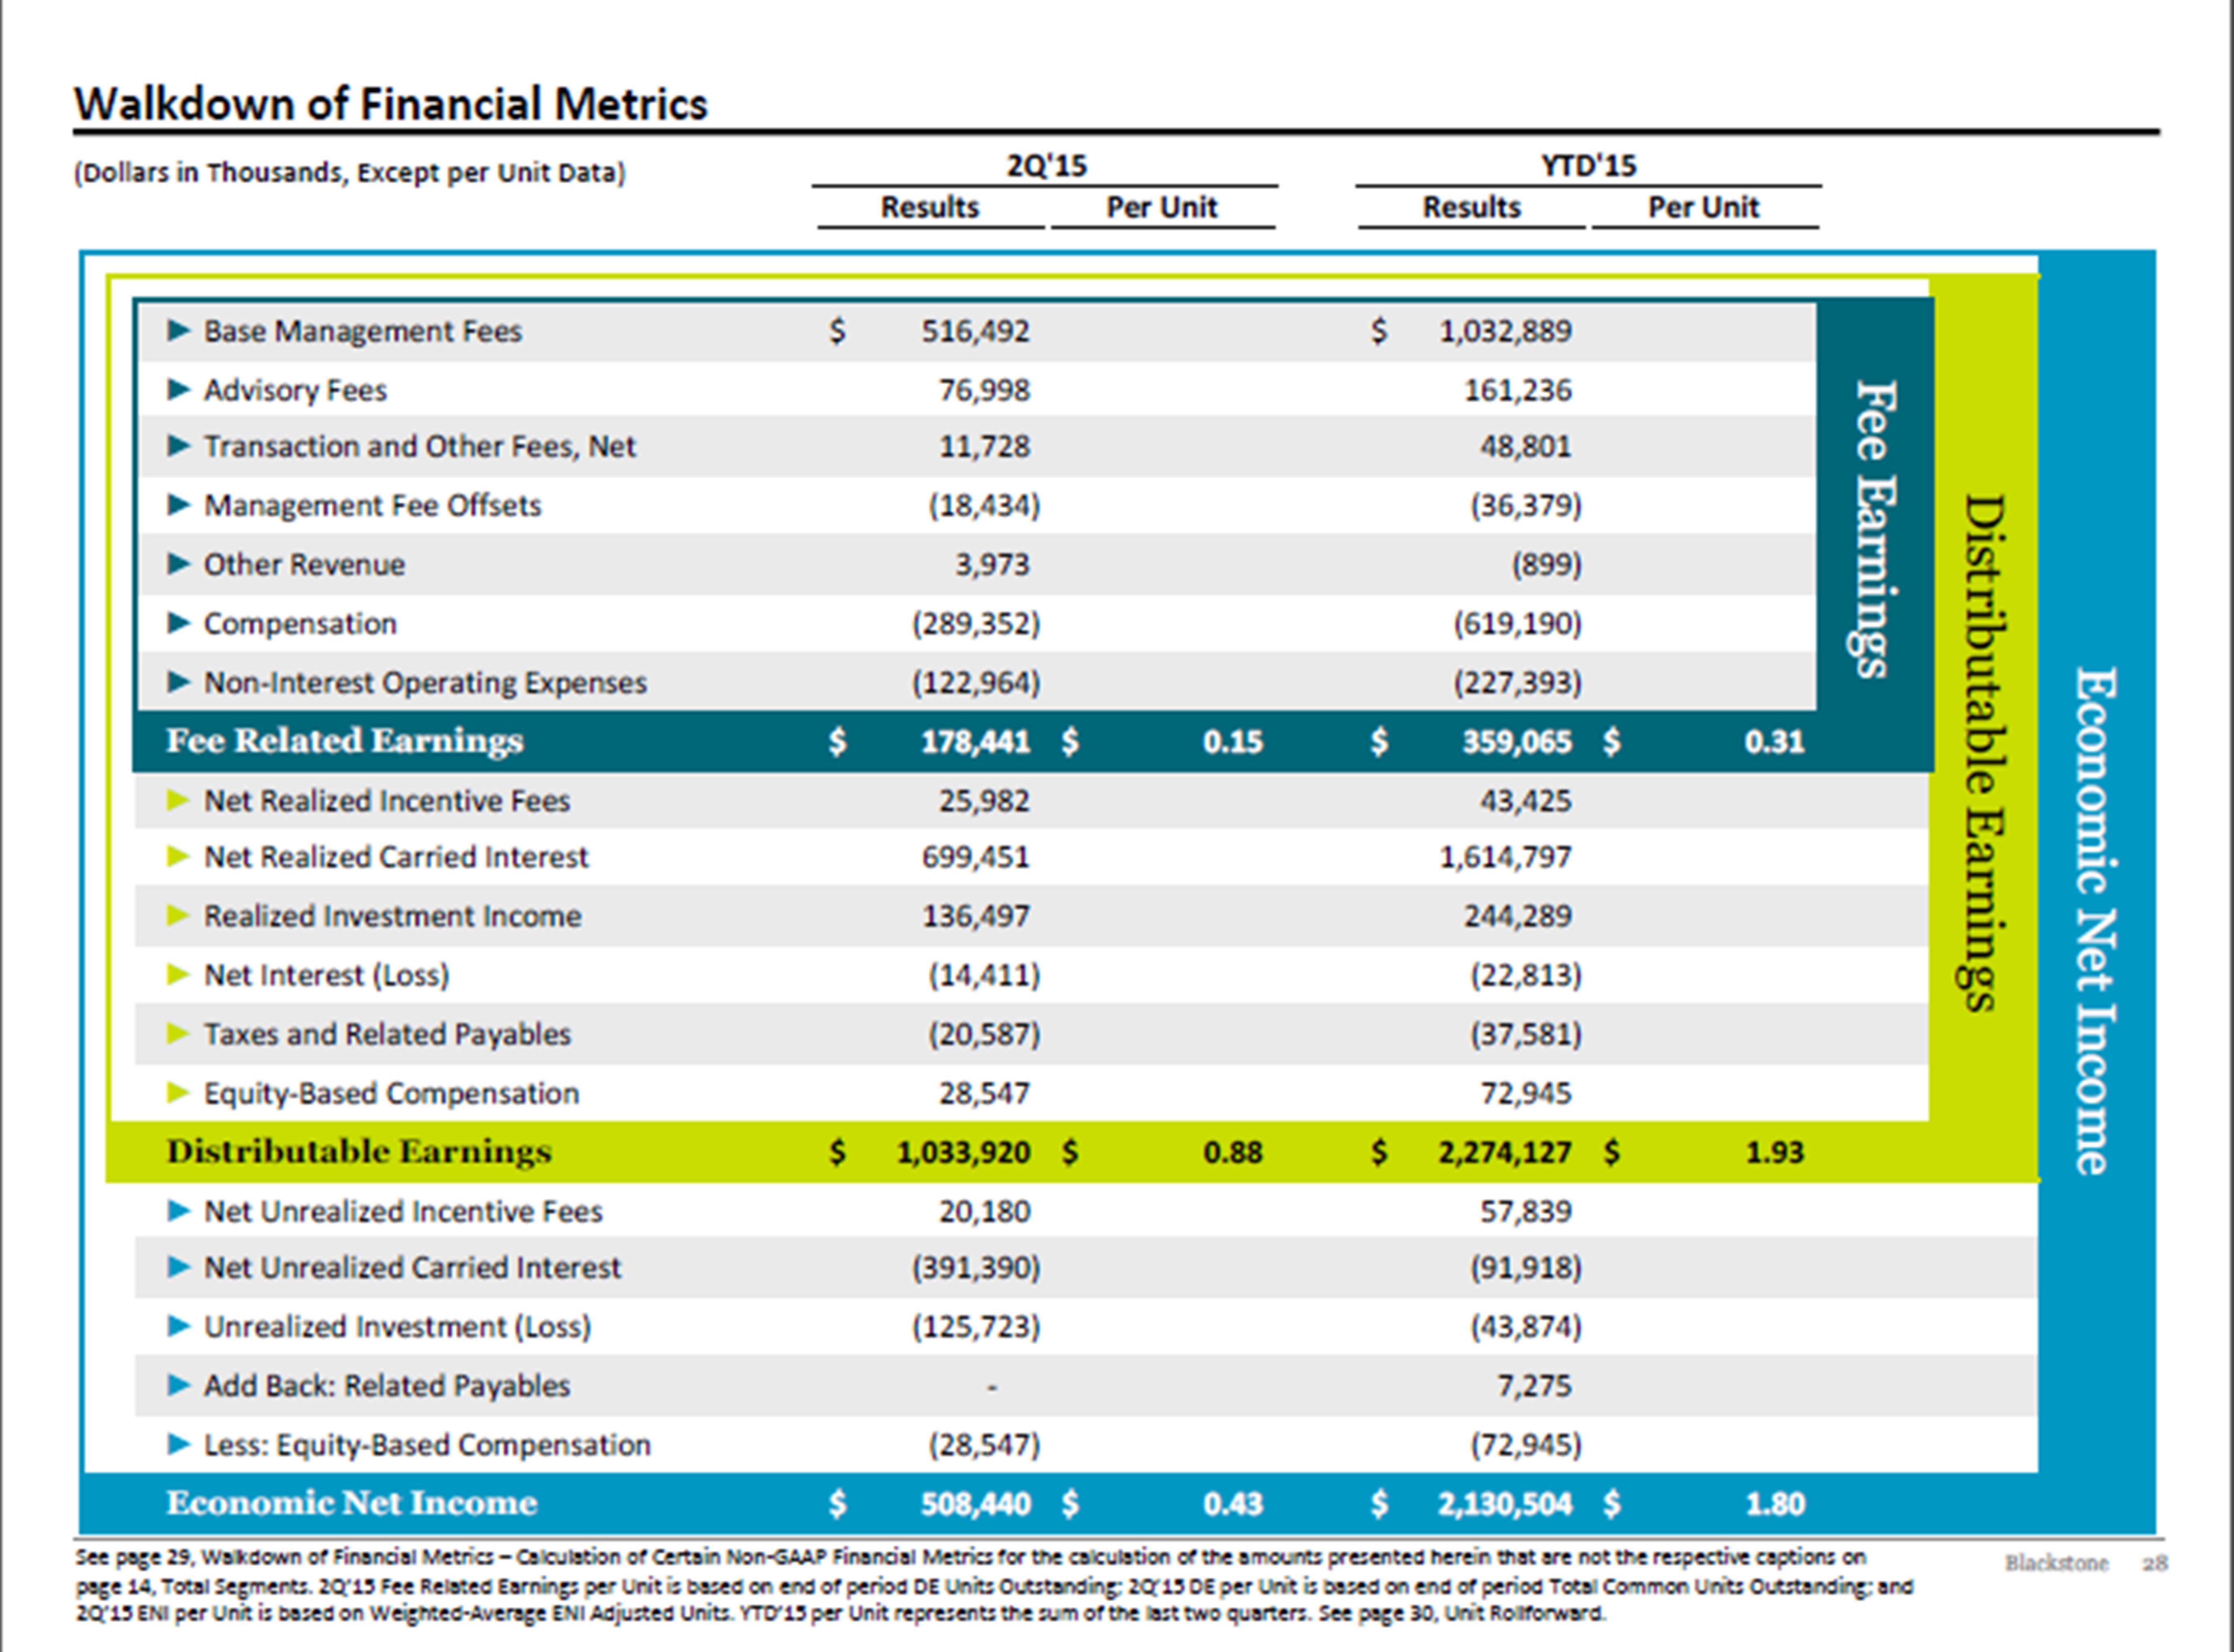This screenshot has height=1652, width=2234.
Task: Click the 1,614,797 carried interest YTD value
Action: pyautogui.click(x=1505, y=858)
